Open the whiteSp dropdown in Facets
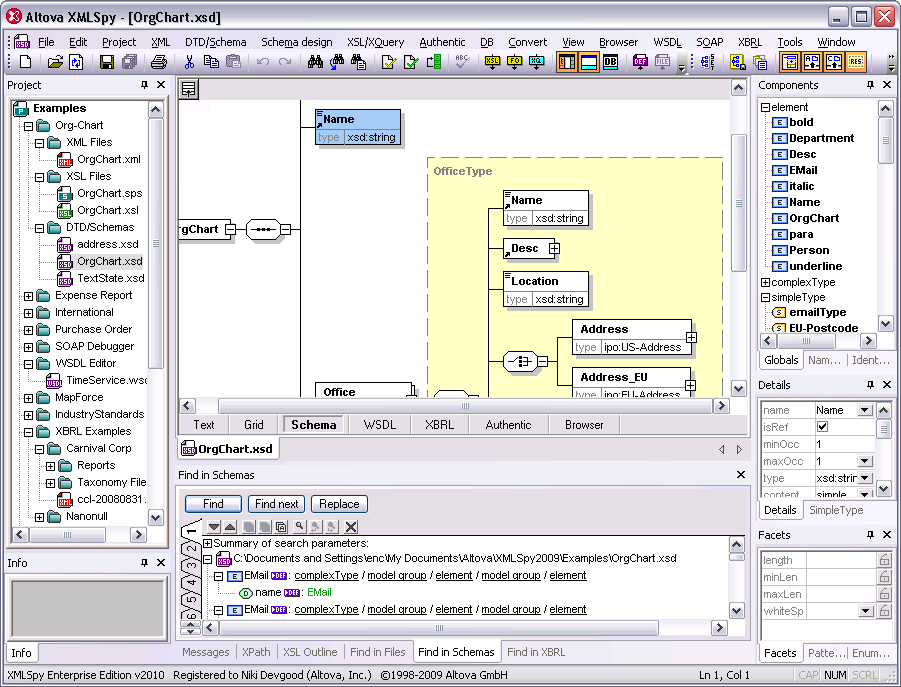This screenshot has height=687, width=901. 864,611
